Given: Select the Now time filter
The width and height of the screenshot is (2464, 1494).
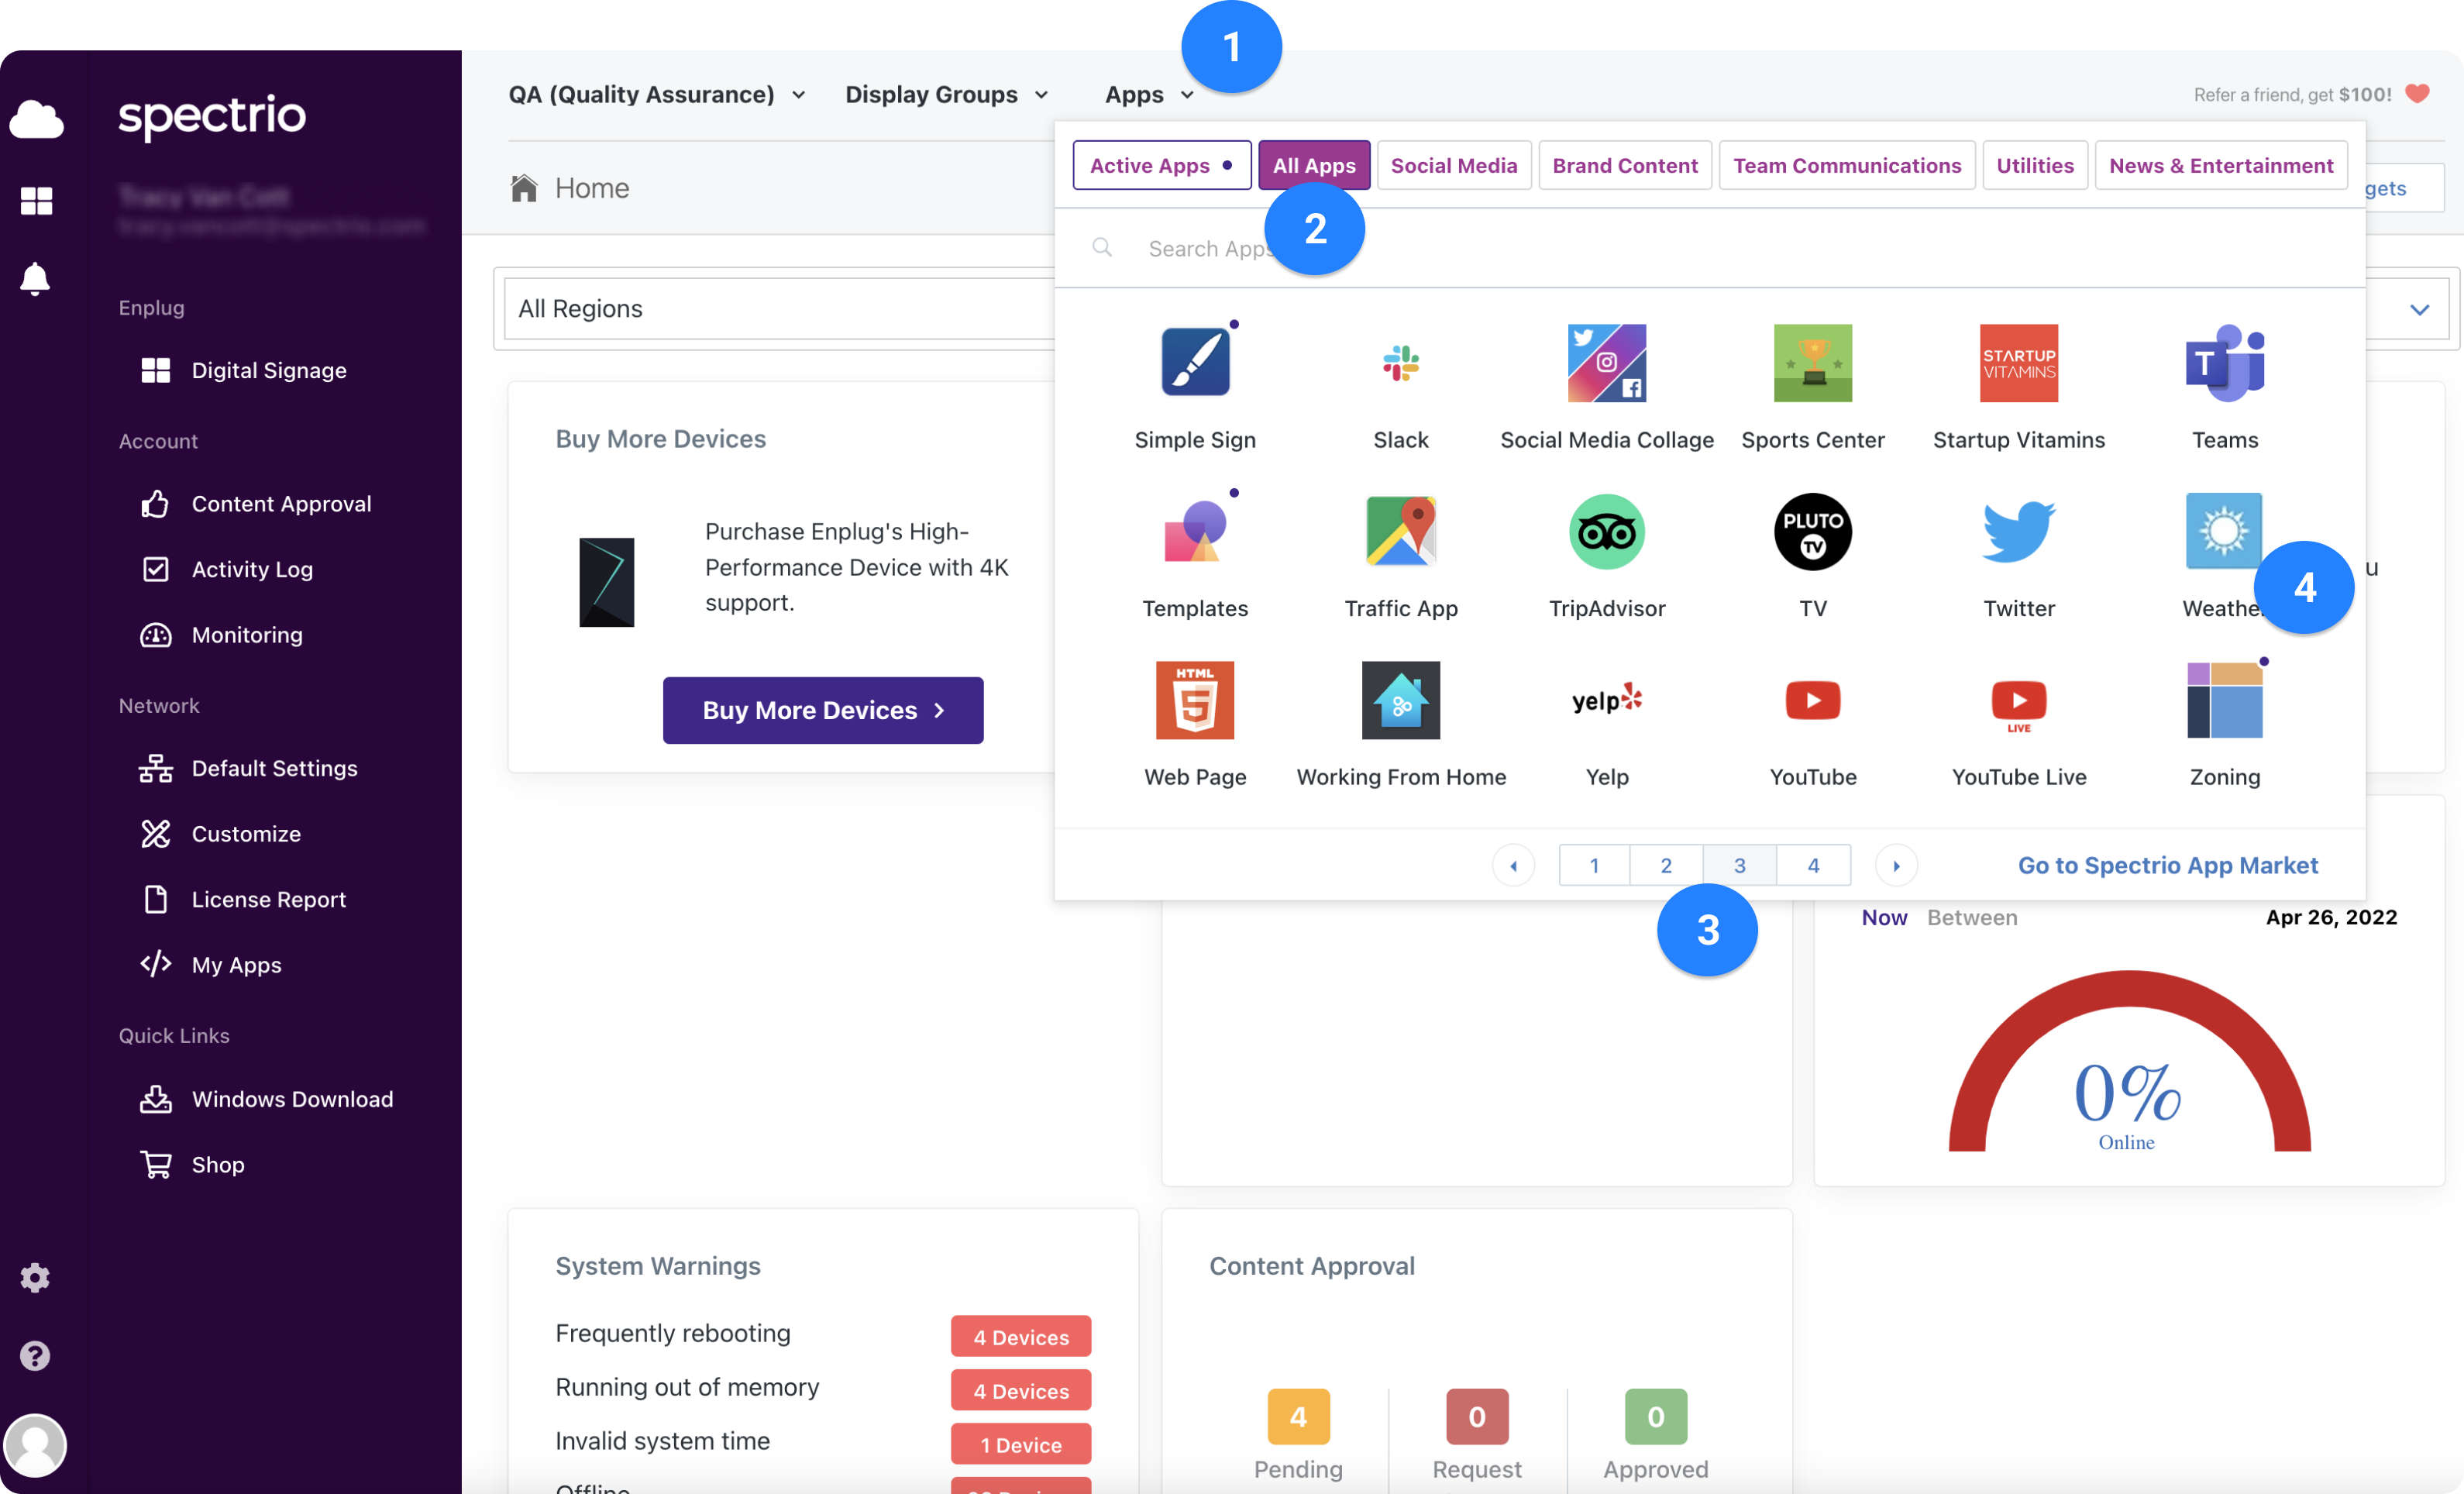Looking at the screenshot, I should pos(1884,917).
